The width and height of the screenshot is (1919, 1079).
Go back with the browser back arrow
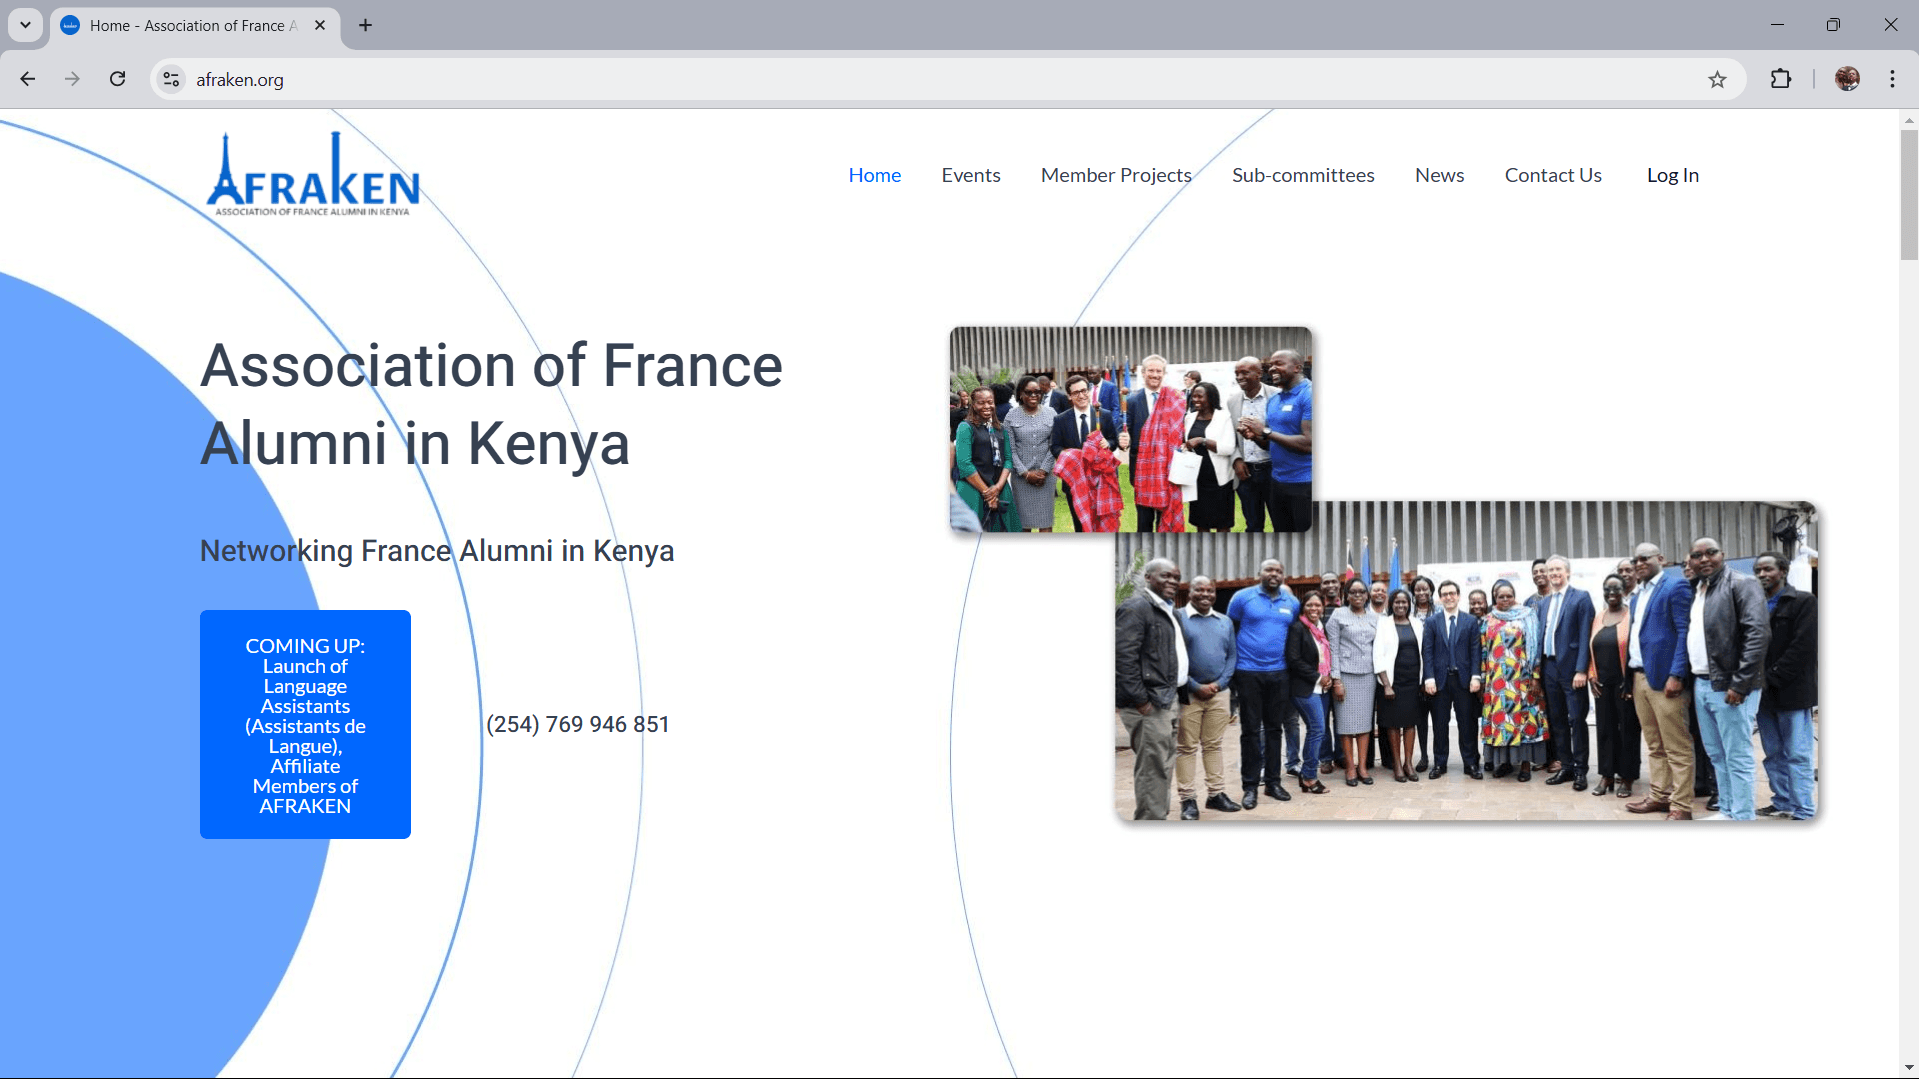28,79
